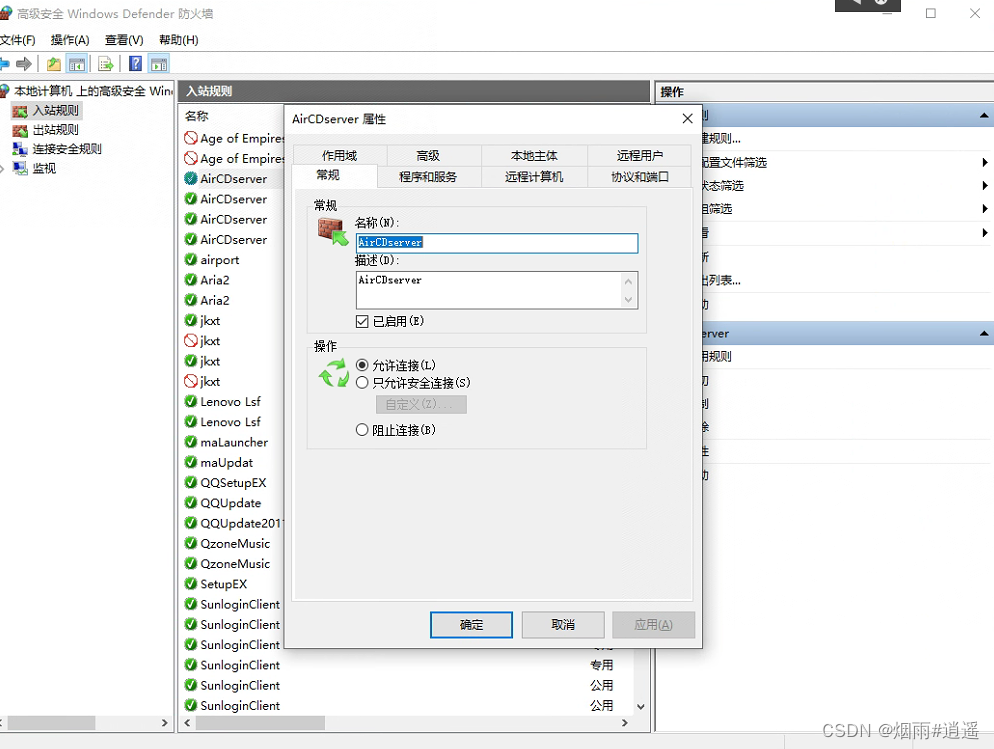Select 监视 node in the left tree
The height and width of the screenshot is (749, 994).
point(44,169)
